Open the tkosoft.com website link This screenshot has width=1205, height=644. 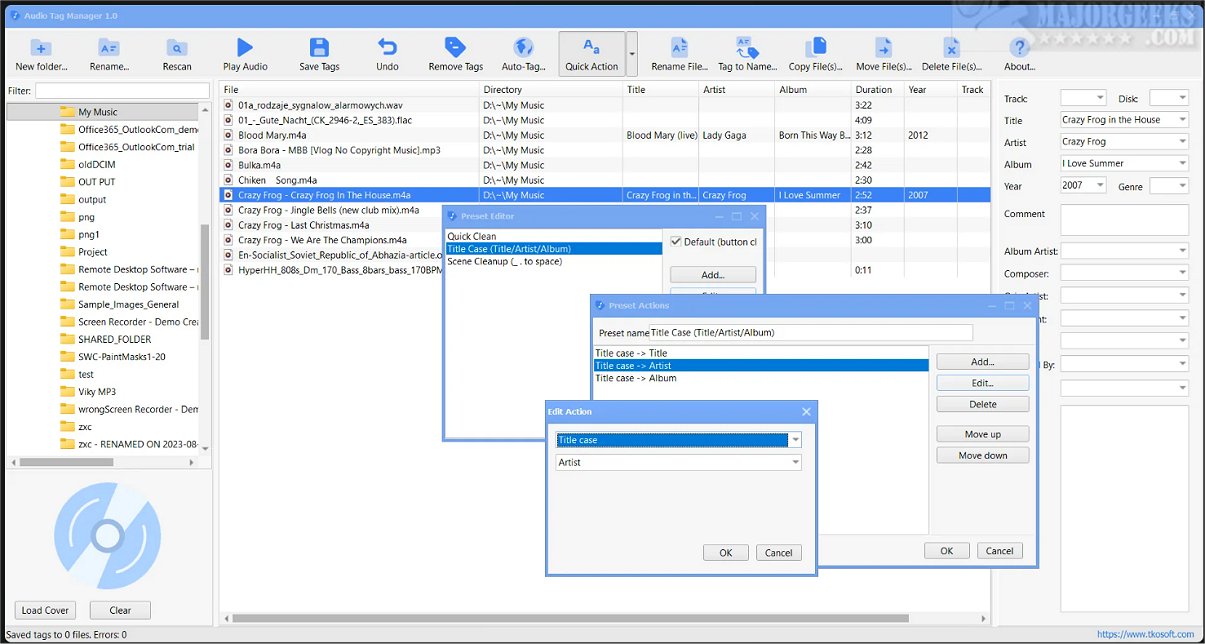(x=1147, y=634)
